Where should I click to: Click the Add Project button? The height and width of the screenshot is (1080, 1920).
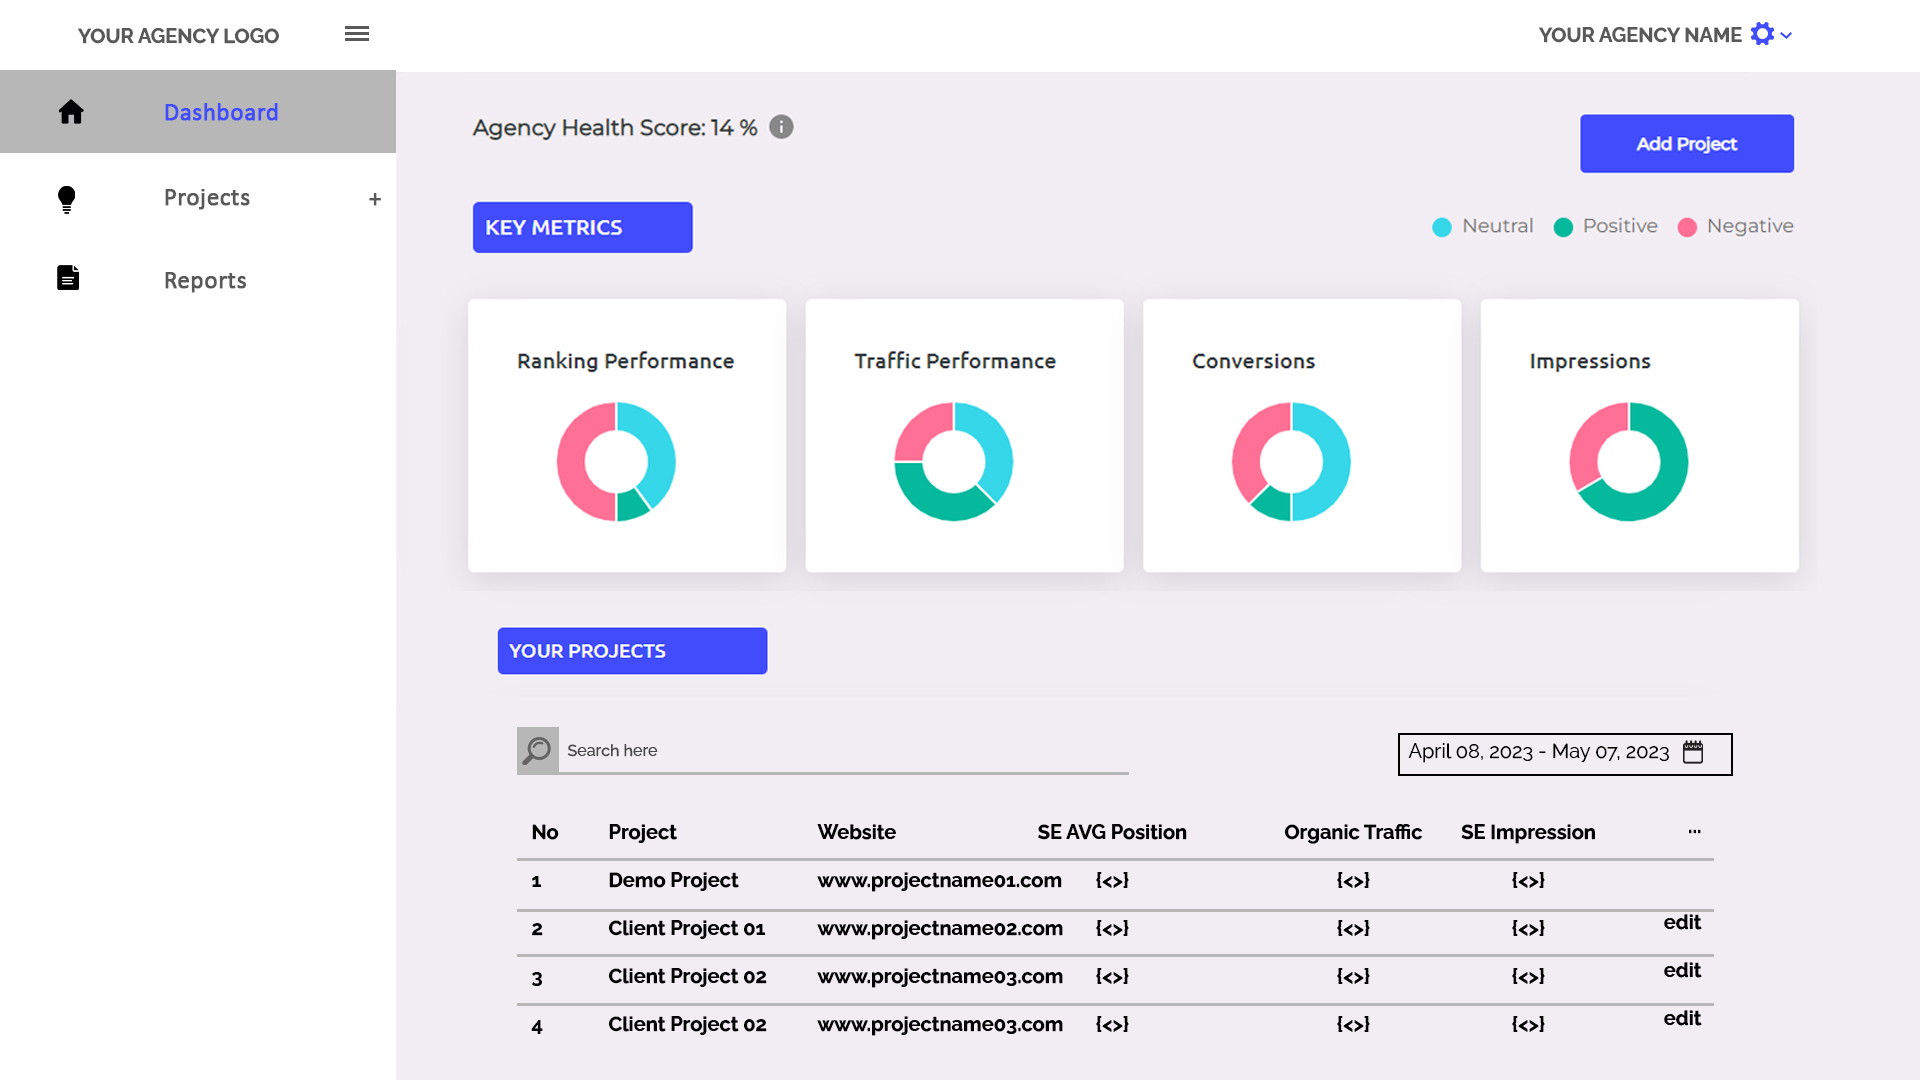click(1686, 143)
